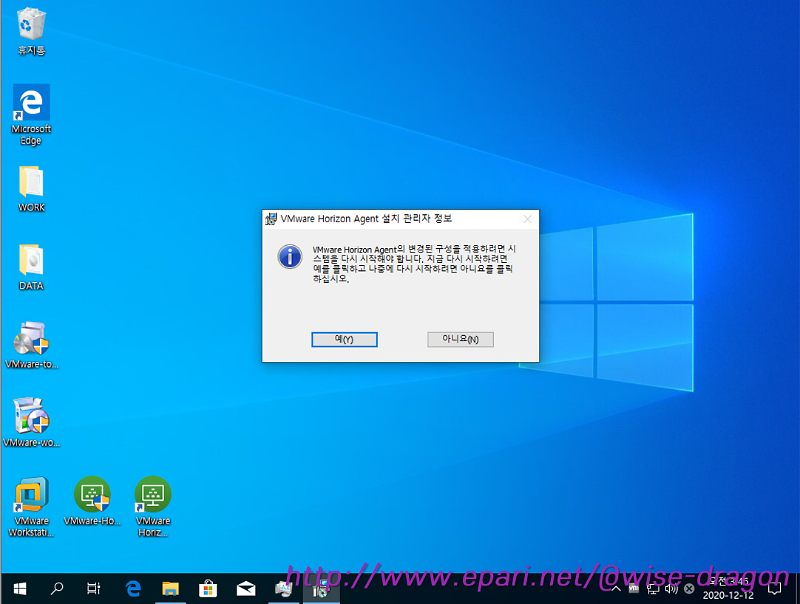Open the Windows Start menu
Viewport: 800px width, 604px height.
[19, 589]
